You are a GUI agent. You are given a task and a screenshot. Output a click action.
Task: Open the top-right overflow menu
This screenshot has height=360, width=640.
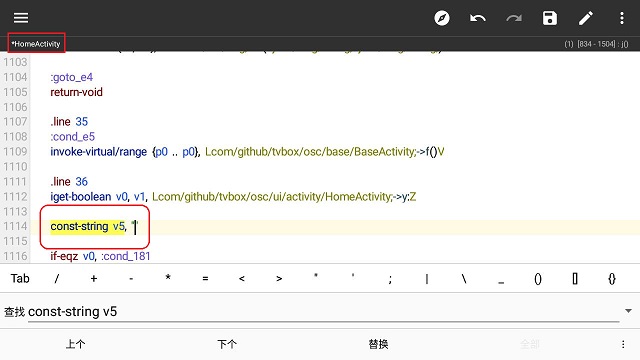tap(622, 18)
